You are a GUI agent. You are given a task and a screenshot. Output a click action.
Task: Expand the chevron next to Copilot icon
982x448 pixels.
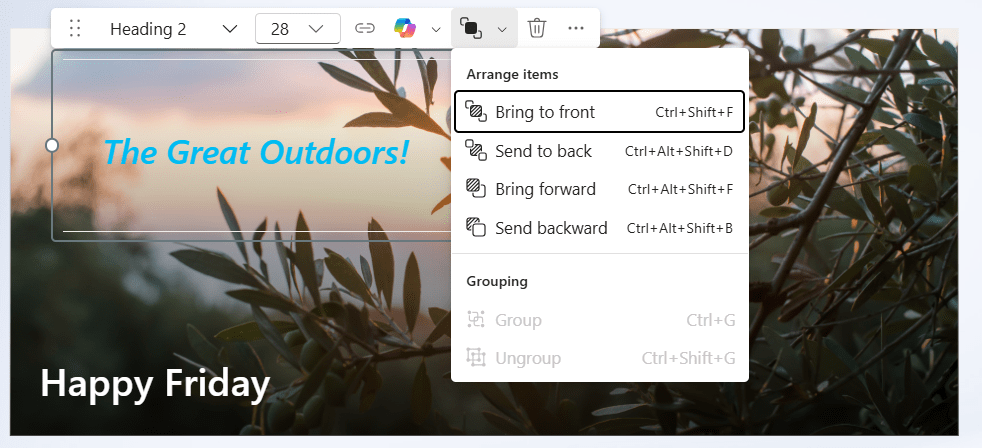[436, 29]
